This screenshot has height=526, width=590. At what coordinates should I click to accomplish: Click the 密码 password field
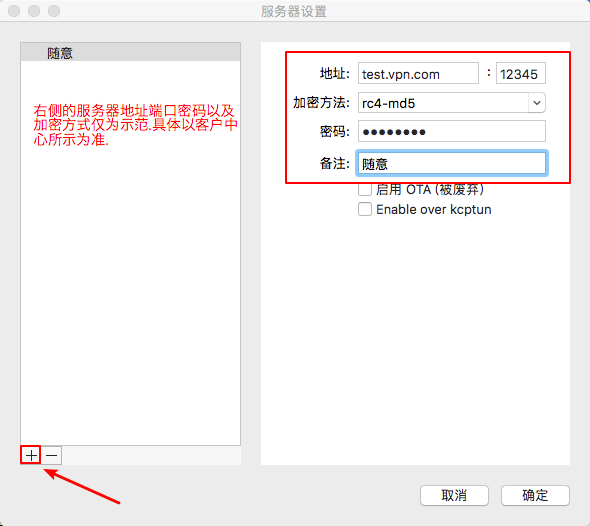point(452,131)
